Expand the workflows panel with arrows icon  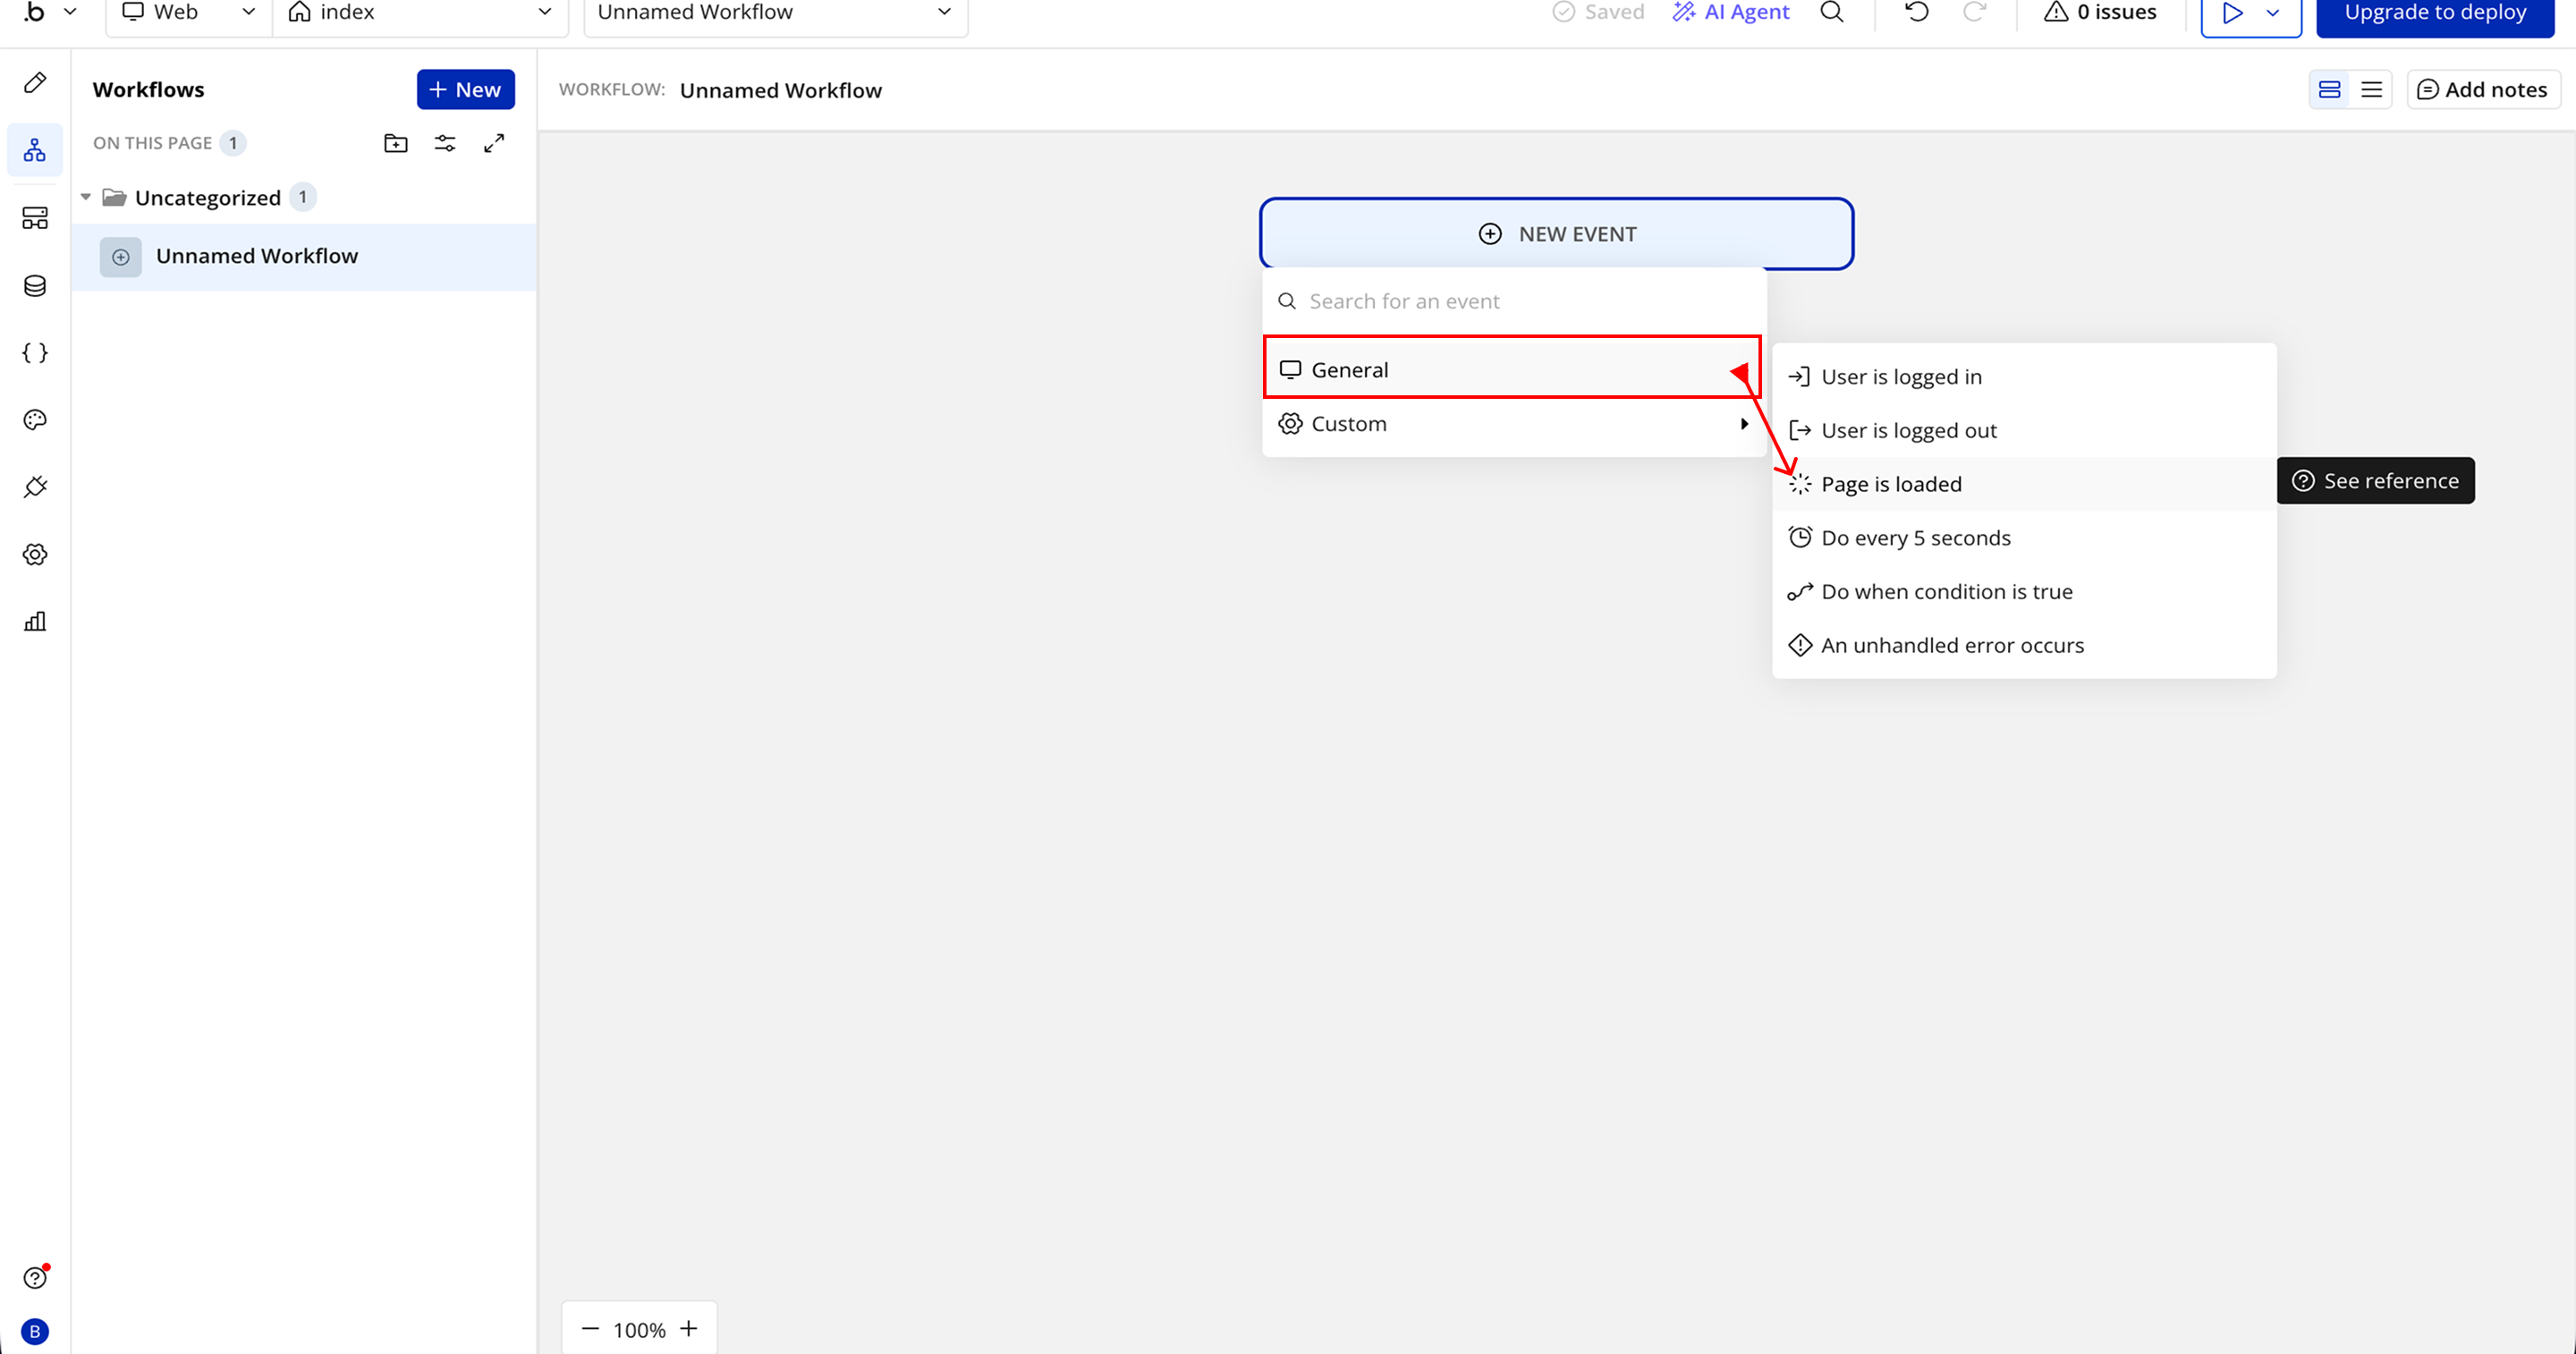coord(494,143)
